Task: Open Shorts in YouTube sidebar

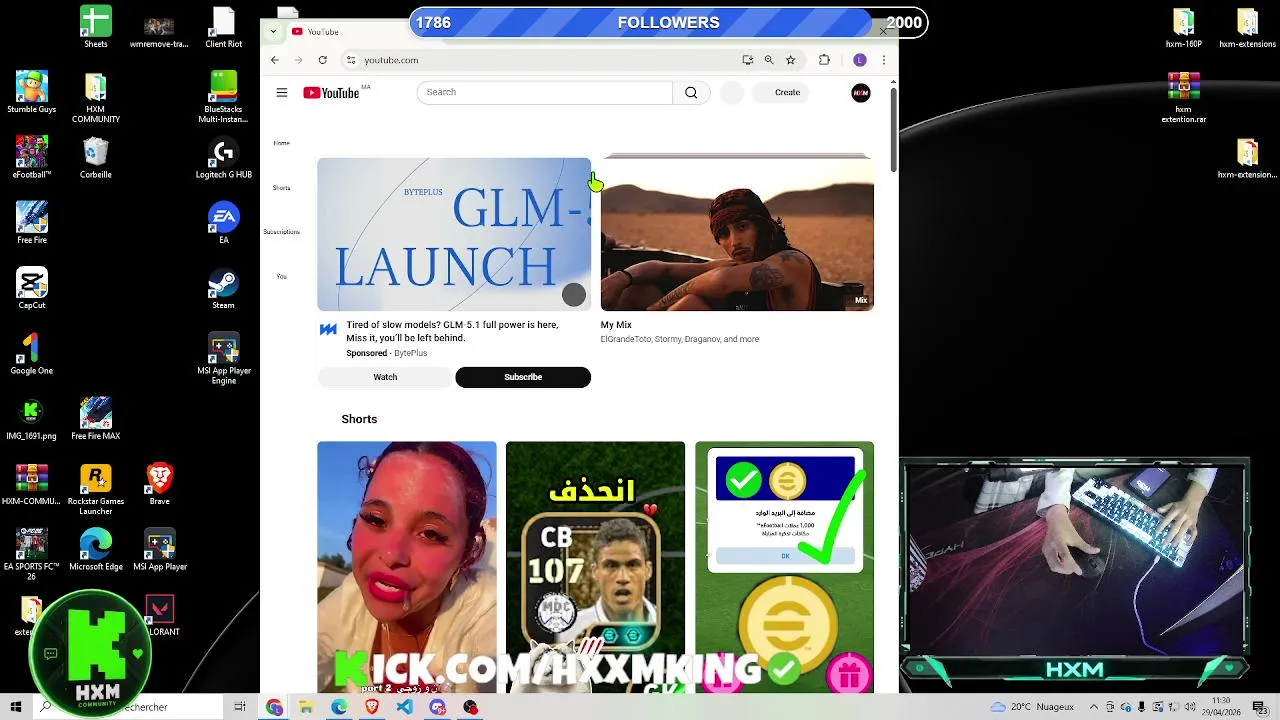Action: coord(281,188)
